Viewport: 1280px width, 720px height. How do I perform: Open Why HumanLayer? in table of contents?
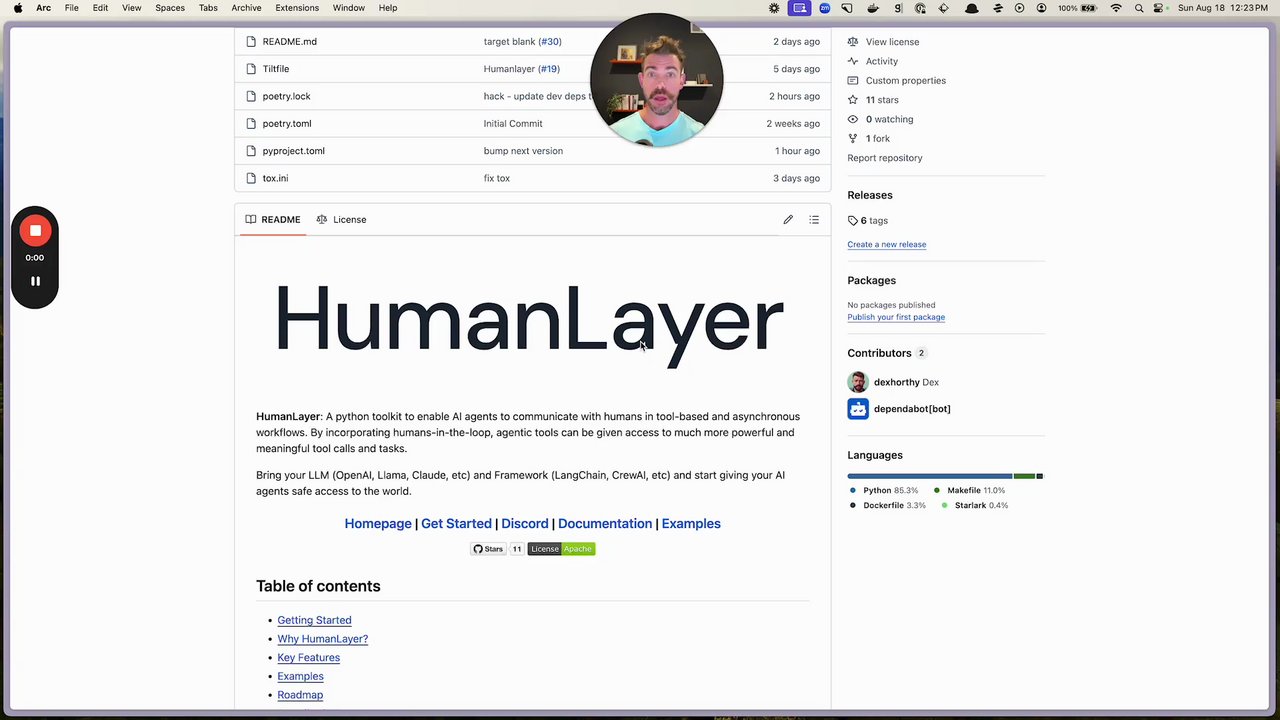coord(322,639)
